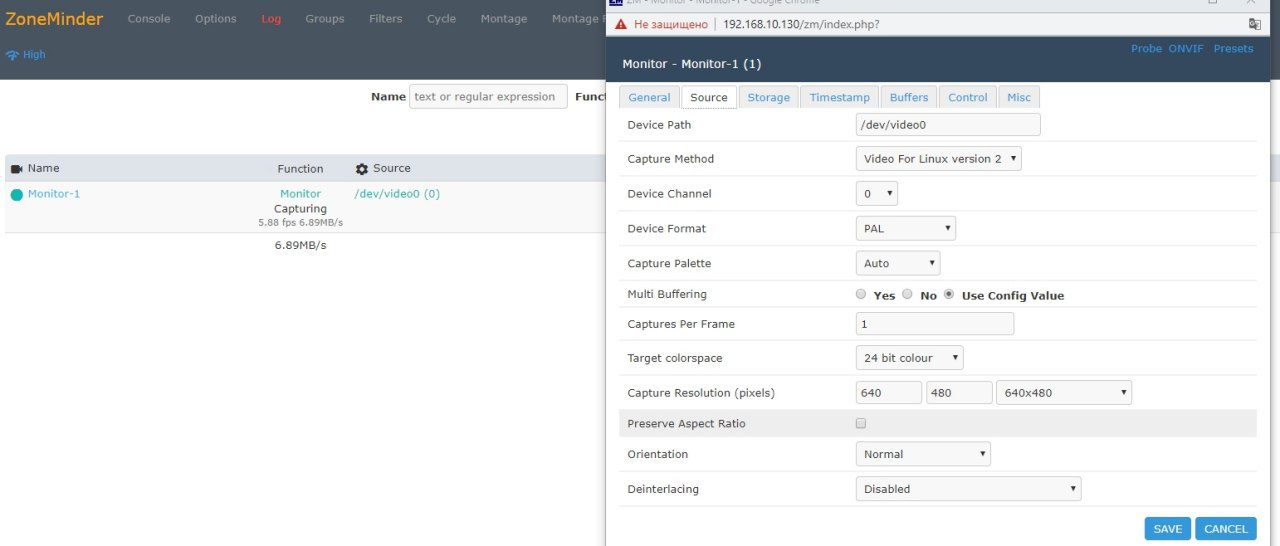
Task: Open the Orientation dropdown
Action: (x=923, y=454)
